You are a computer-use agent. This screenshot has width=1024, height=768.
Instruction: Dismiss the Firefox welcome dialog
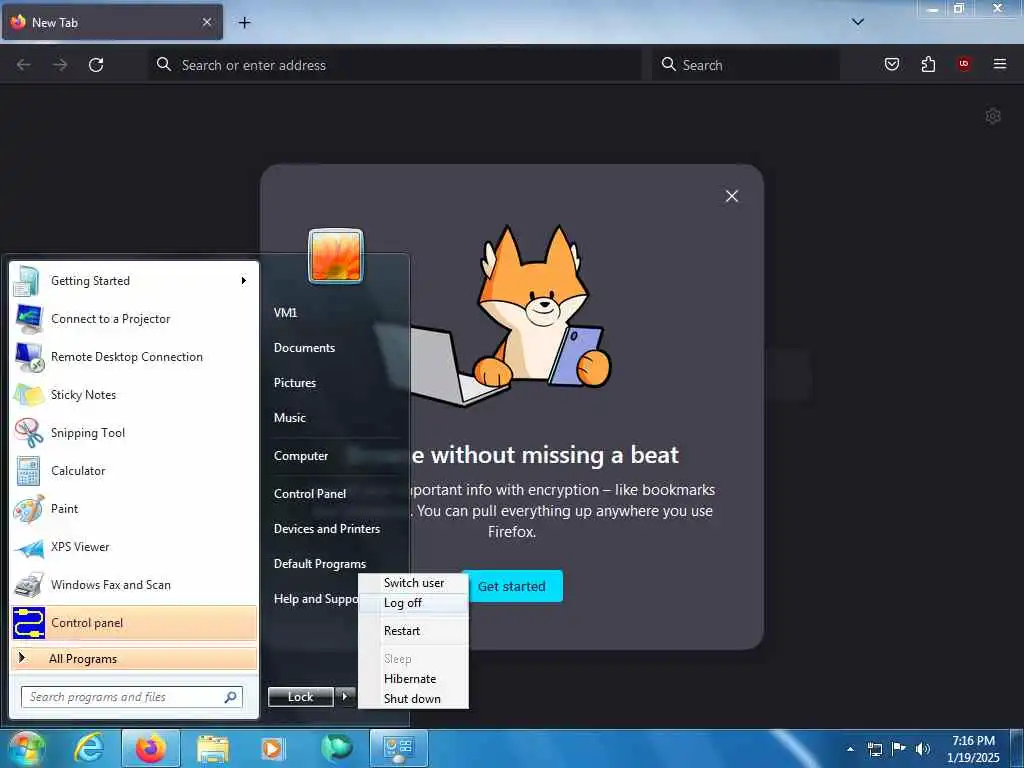pos(731,196)
